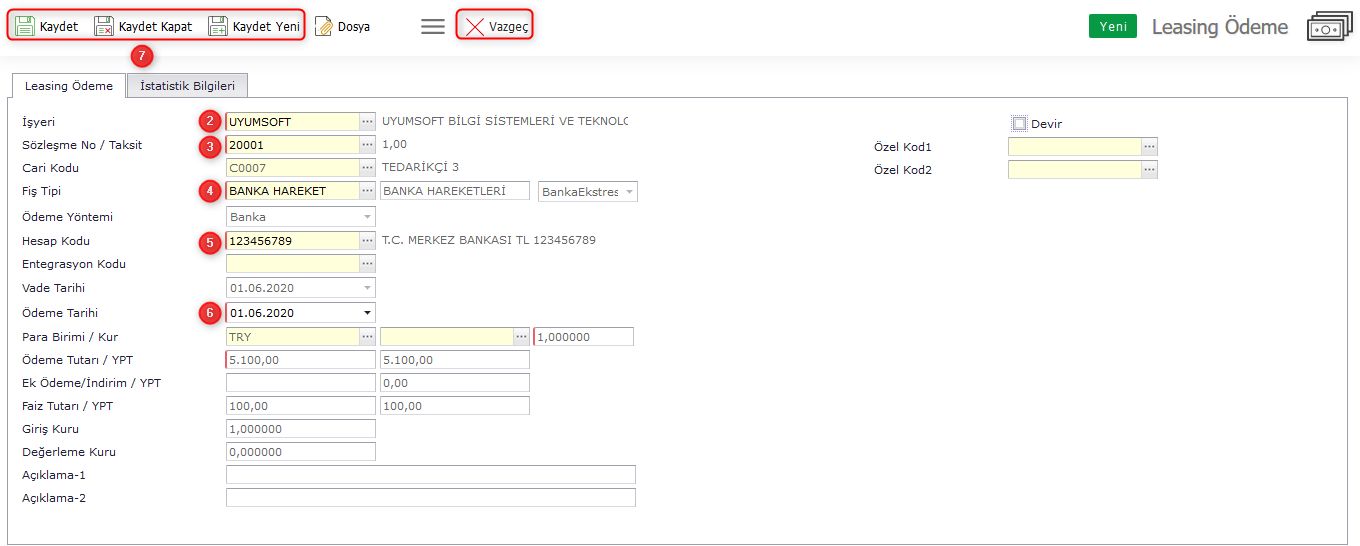This screenshot has width=1360, height=546.
Task: Switch to İstatistik Bilgileri tab
Action: [187, 86]
